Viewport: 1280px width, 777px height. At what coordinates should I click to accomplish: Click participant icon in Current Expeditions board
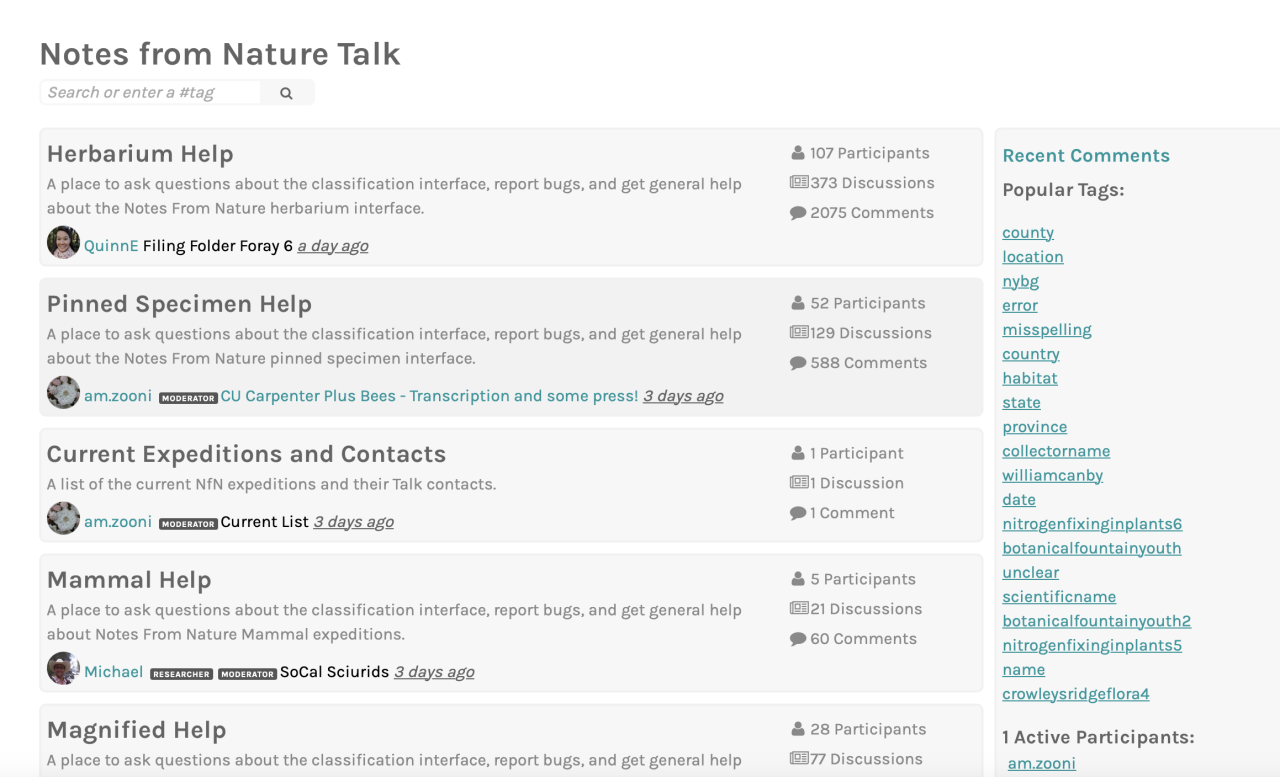coord(798,453)
